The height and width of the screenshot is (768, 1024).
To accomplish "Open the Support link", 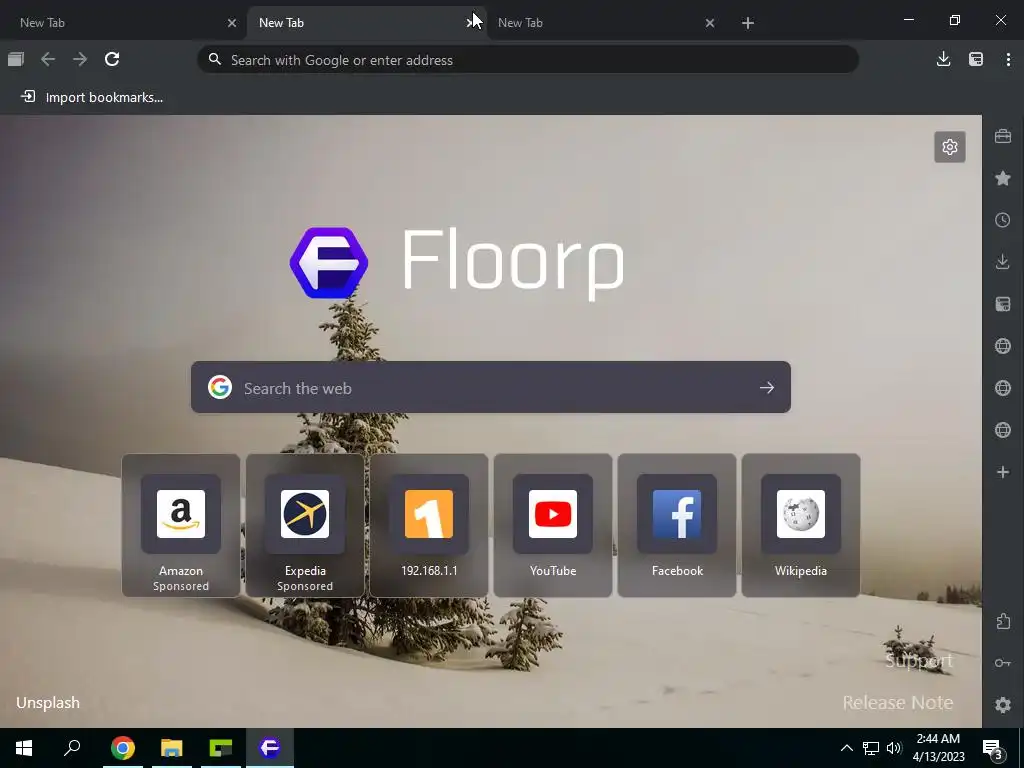I will pos(919,661).
